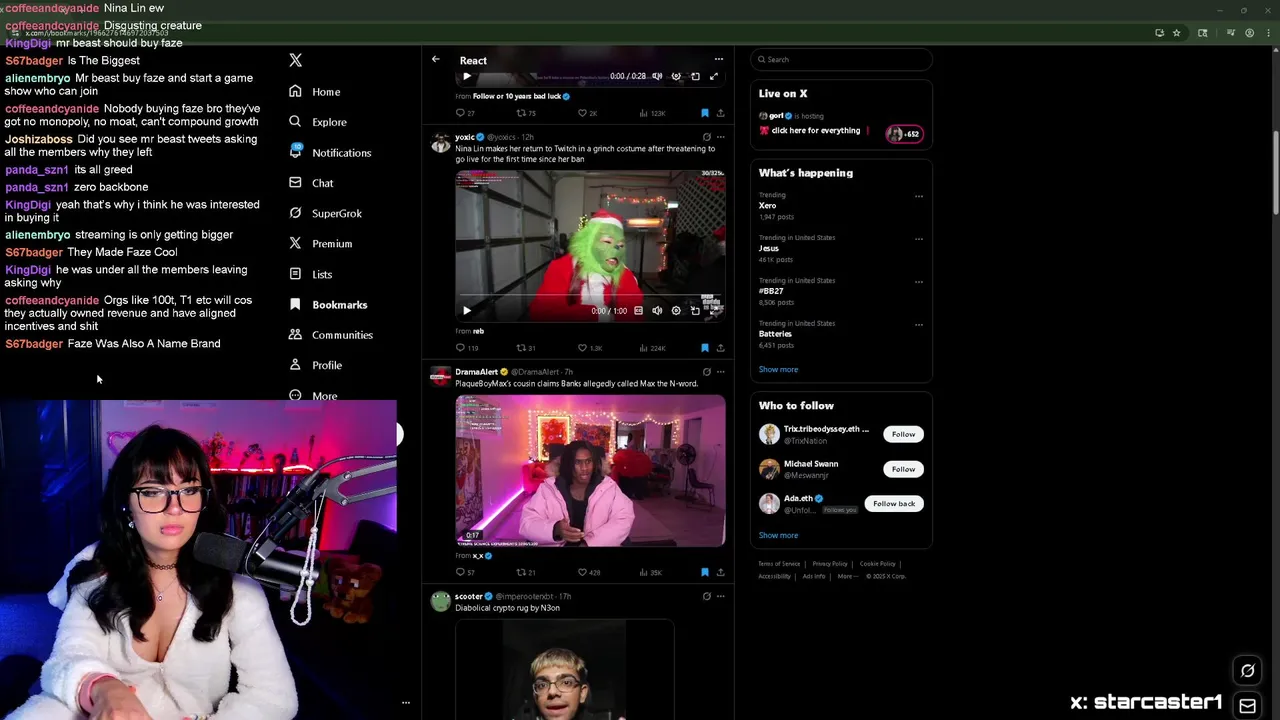Viewport: 1280px width, 720px height.
Task: Repost the yoxic post with 31 reposts
Action: coord(526,348)
